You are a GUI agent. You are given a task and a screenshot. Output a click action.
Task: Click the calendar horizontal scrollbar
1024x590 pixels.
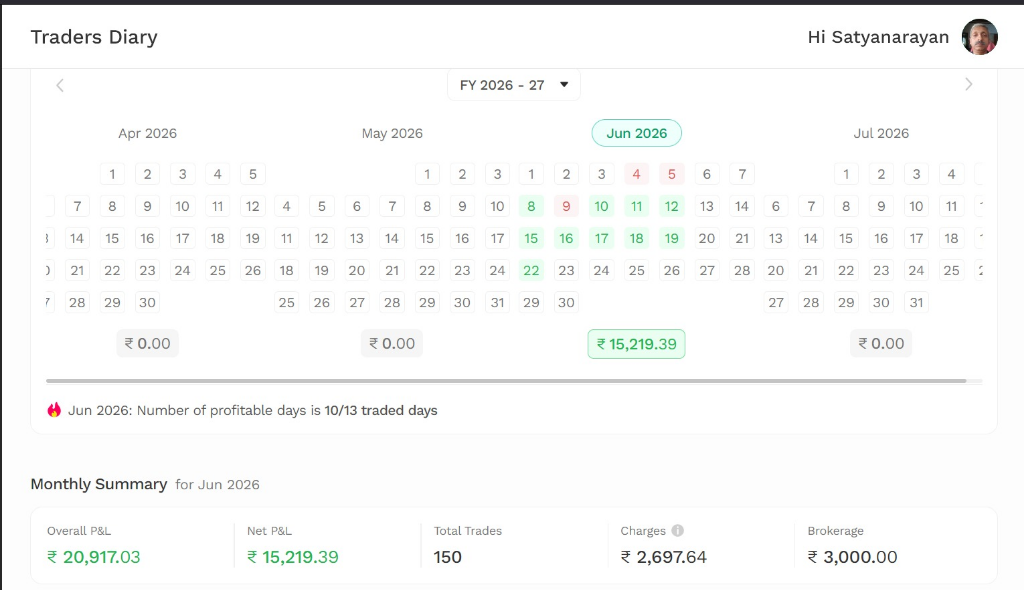506,380
